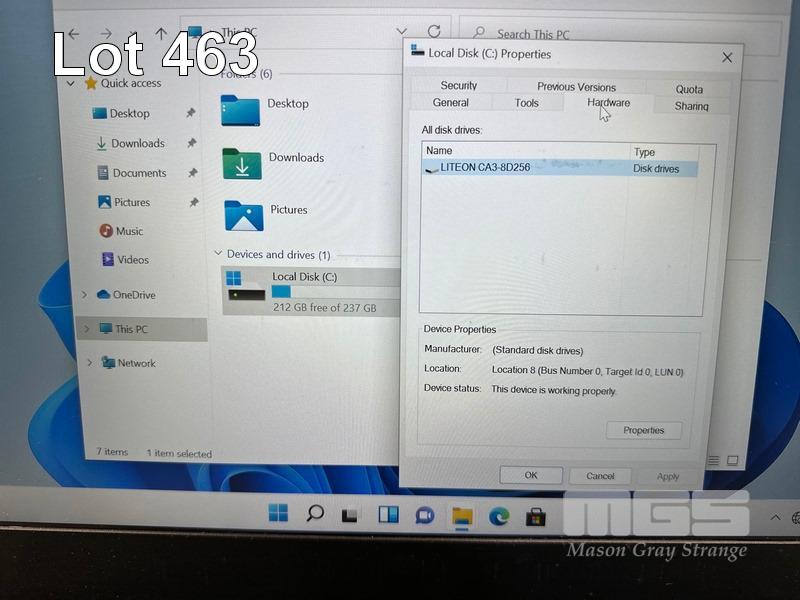This screenshot has height=600, width=800.
Task: Launch Microsoft Store from taskbar
Action: (536, 516)
